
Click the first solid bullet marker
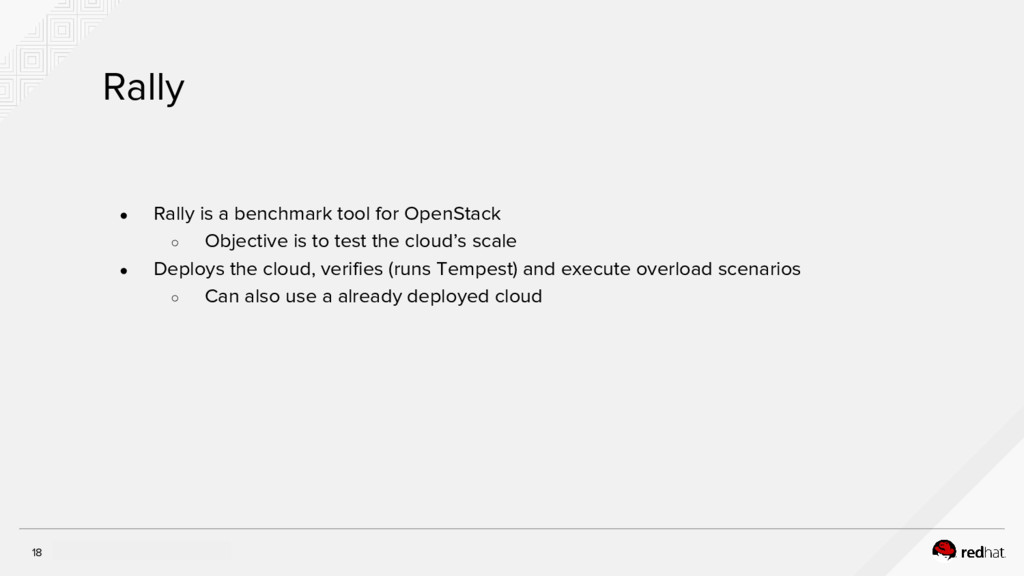[x=123, y=215]
